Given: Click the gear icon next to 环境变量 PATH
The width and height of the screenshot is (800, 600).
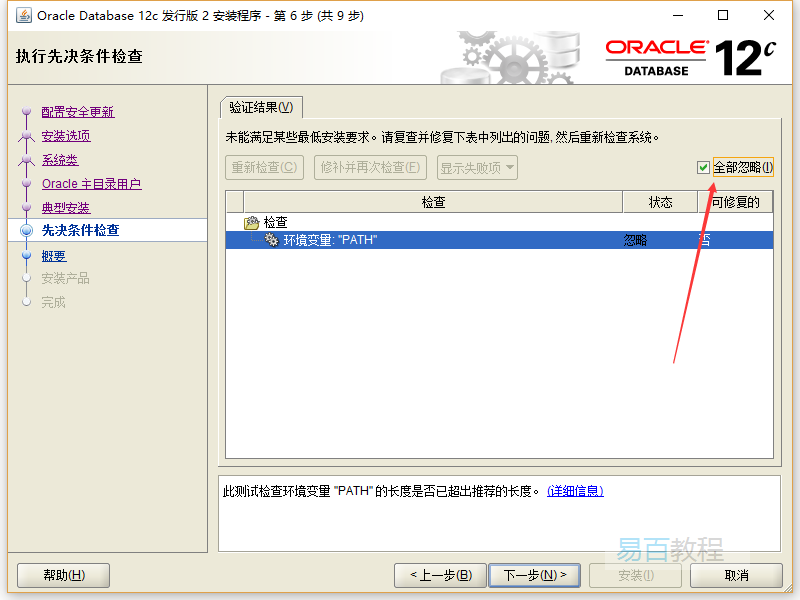Looking at the screenshot, I should (x=270, y=240).
